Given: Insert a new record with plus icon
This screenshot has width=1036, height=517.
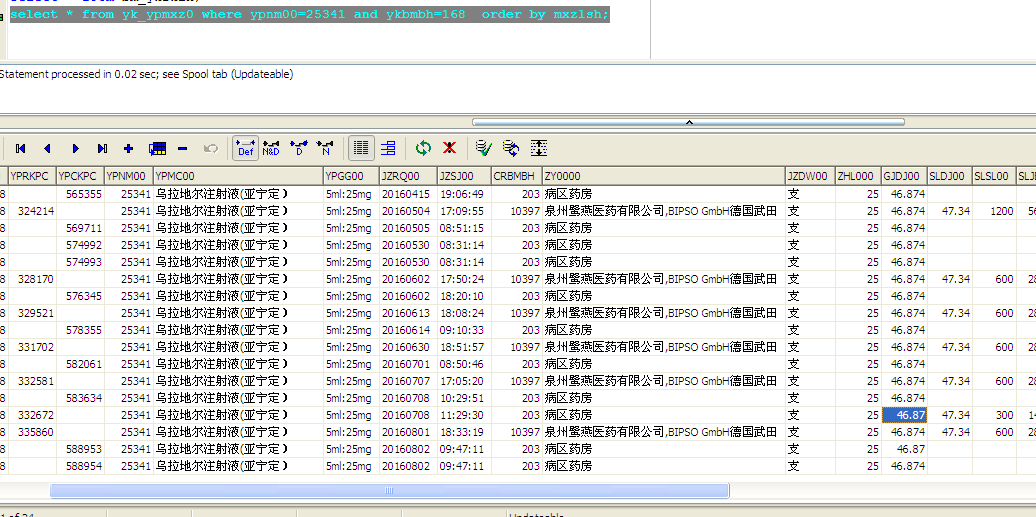Looking at the screenshot, I should click(x=129, y=149).
